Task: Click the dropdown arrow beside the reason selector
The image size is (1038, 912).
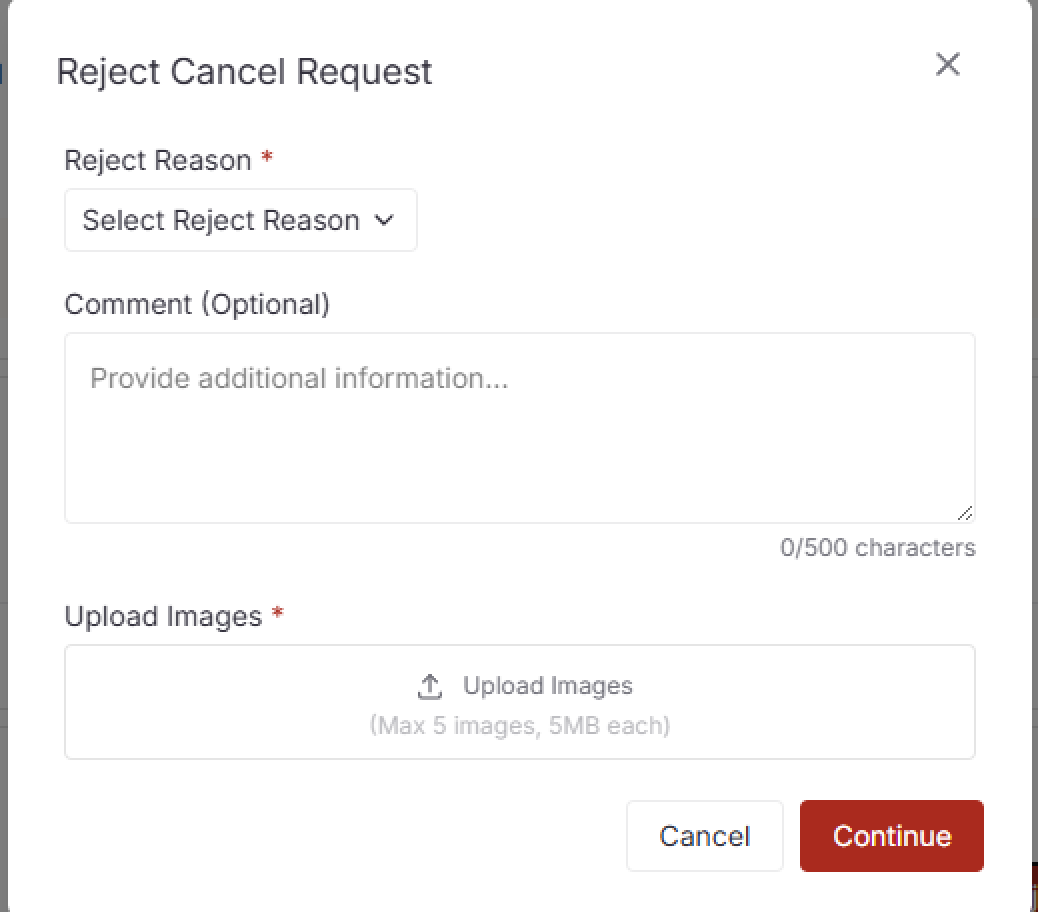Action: pos(385,220)
